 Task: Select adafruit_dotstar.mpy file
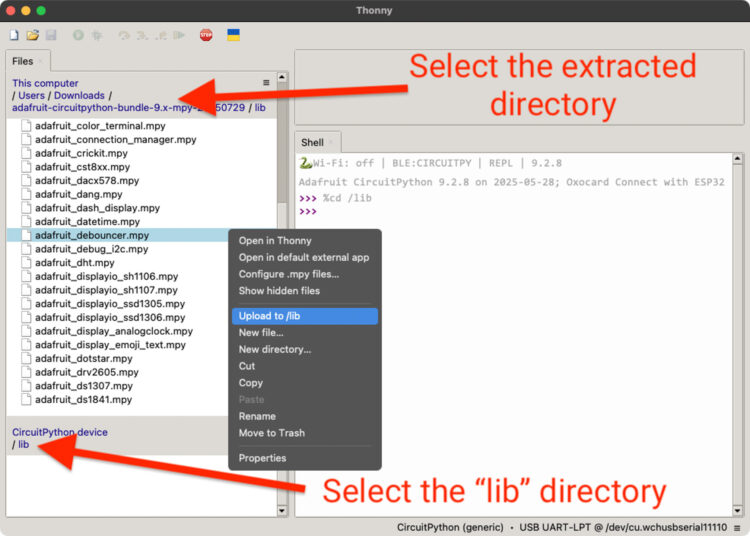(x=83, y=359)
